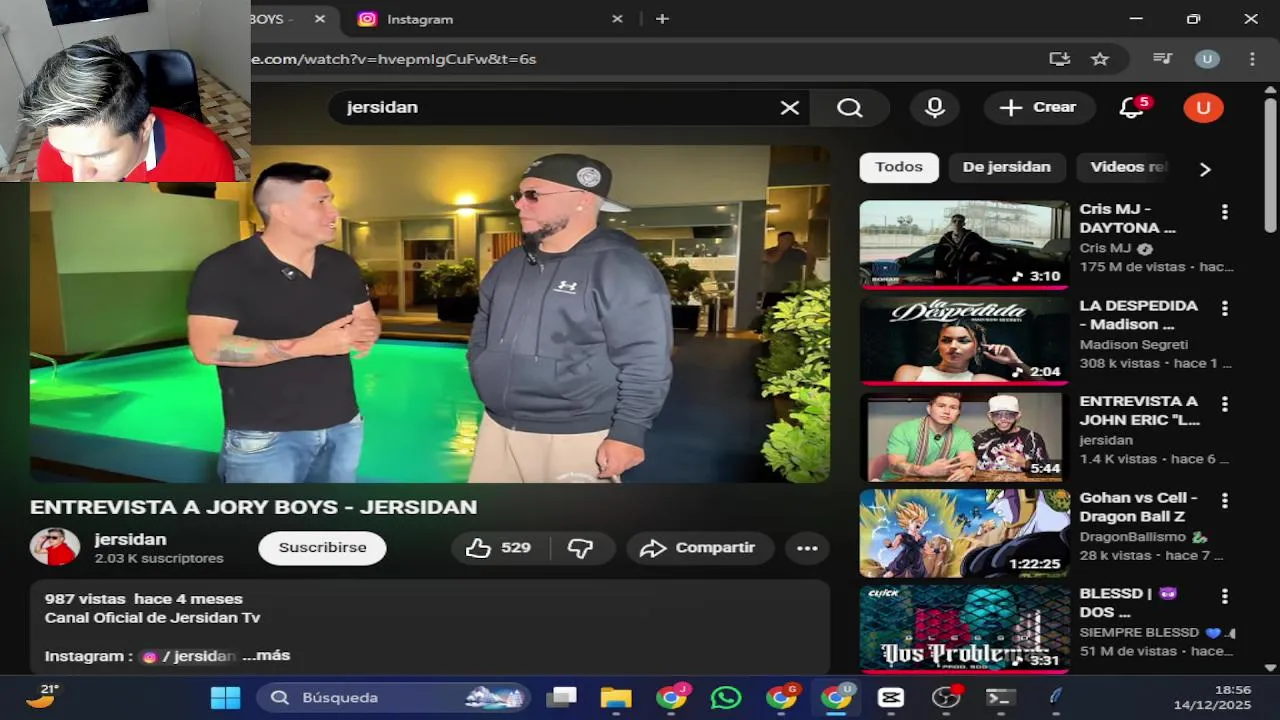Open options menu for Gohan vs Cell
This screenshot has width=1280, height=720.
[x=1224, y=500]
